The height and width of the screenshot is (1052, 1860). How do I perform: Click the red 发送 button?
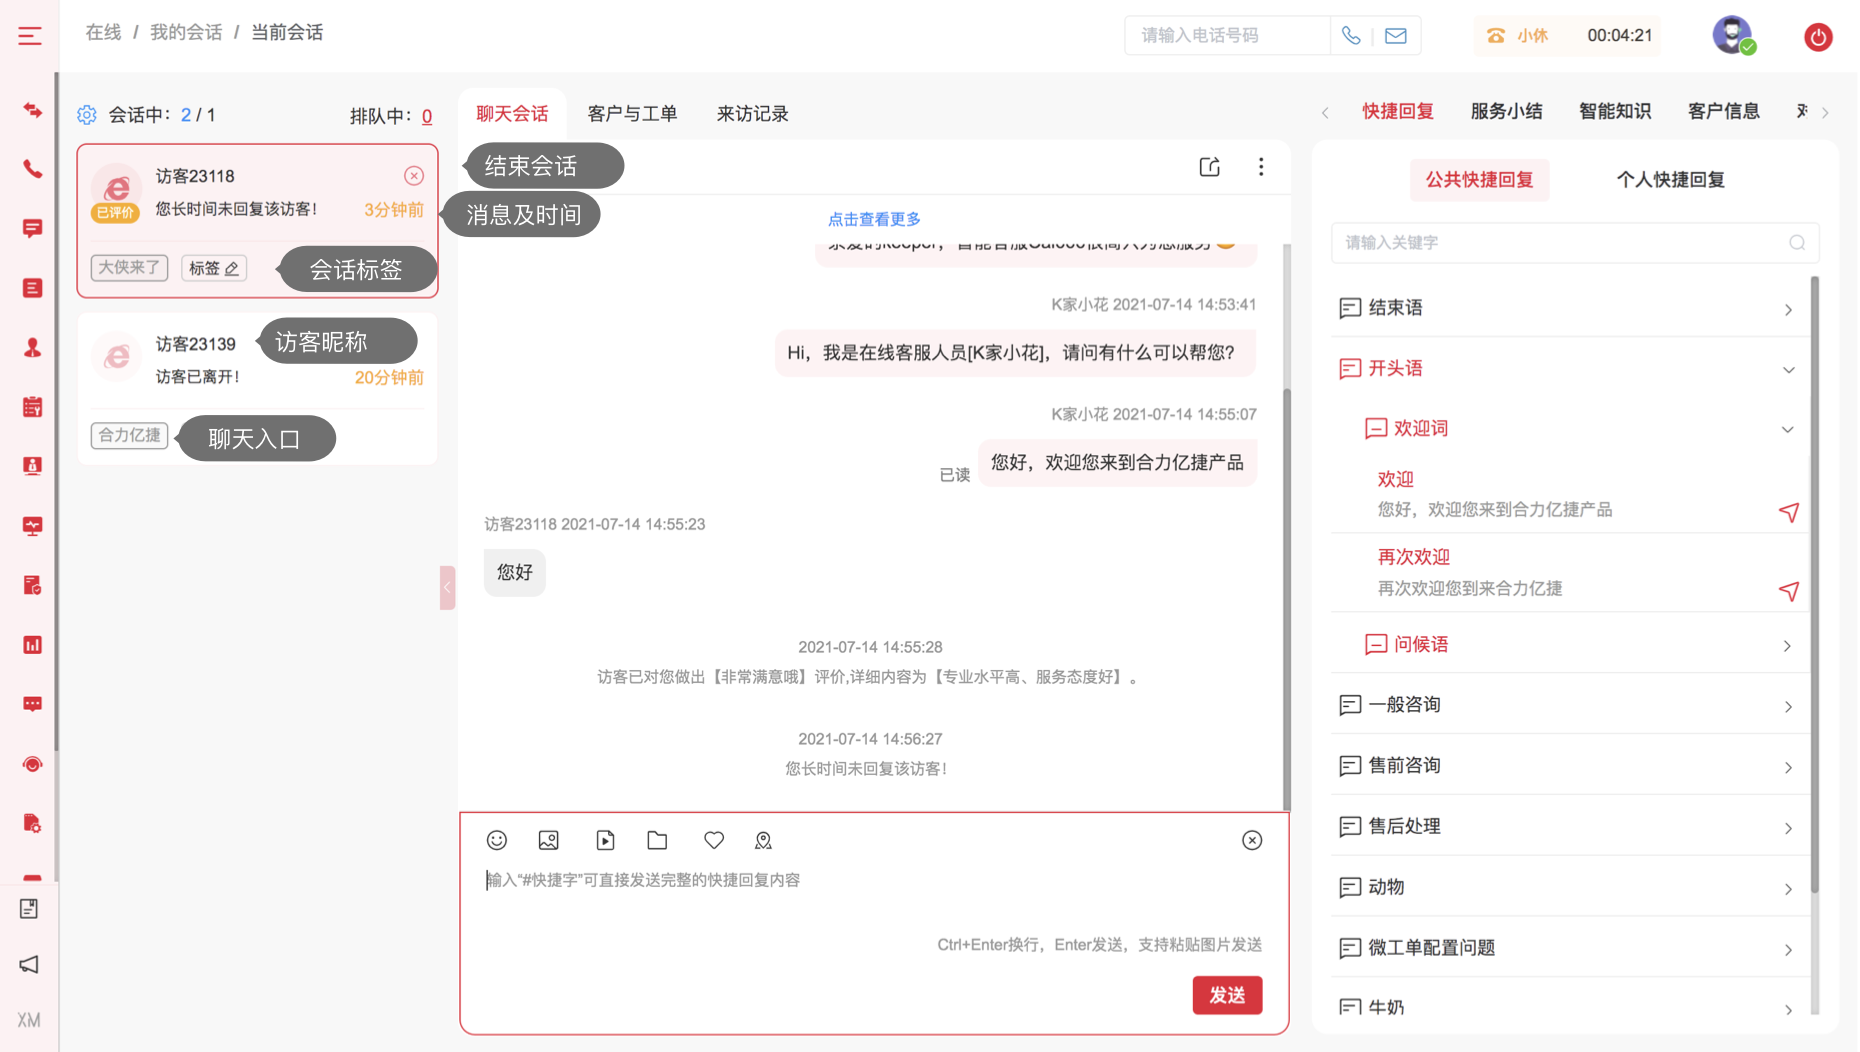click(x=1227, y=995)
